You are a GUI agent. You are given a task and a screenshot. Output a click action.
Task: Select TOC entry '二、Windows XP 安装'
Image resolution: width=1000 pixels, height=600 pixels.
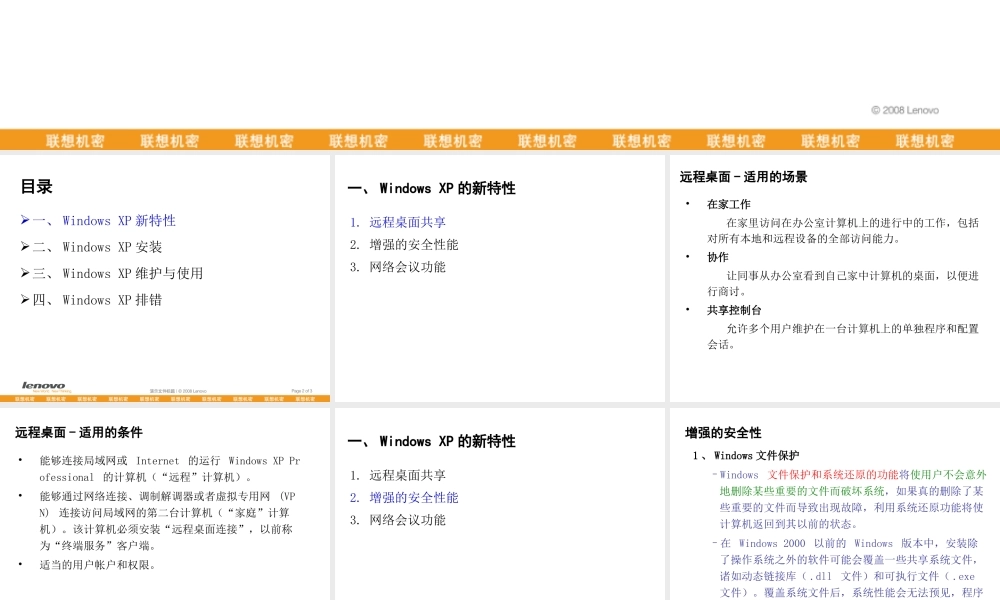91,247
